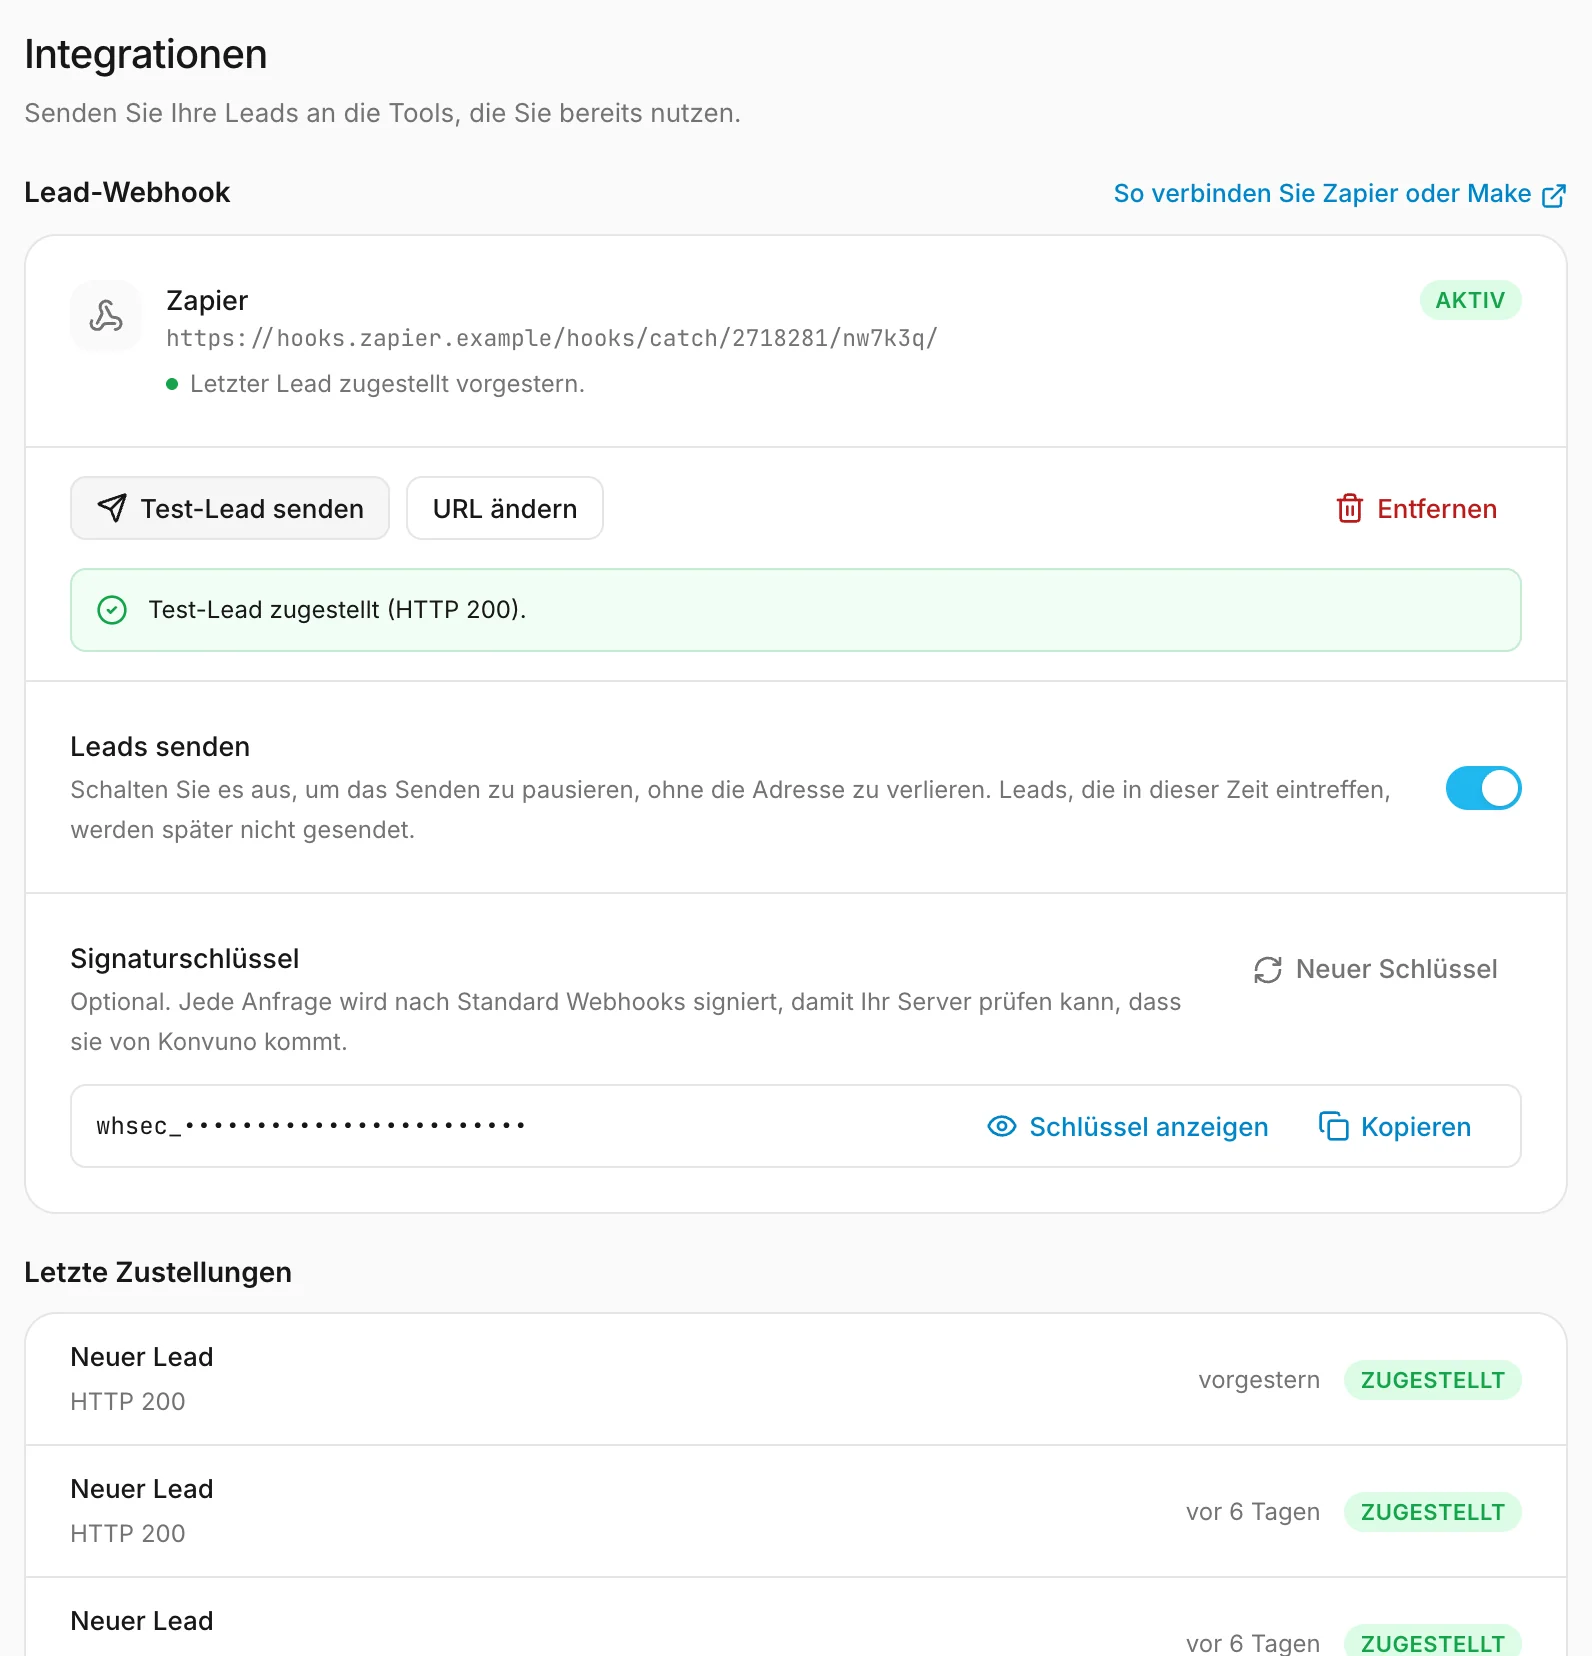This screenshot has width=1592, height=1656.
Task: Click the refresh icon beside Neuer Schlüssel
Action: [1268, 970]
